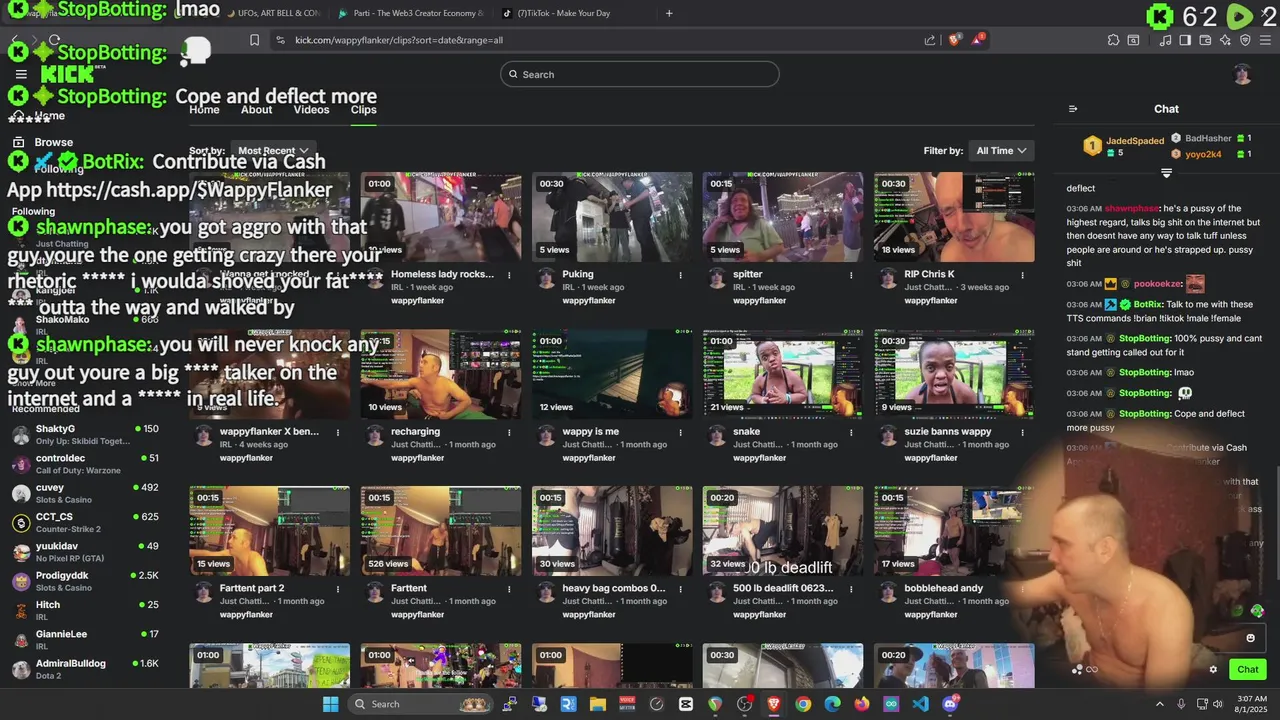
Task: Open CCT_CS recommended channel
Action: click(85, 523)
